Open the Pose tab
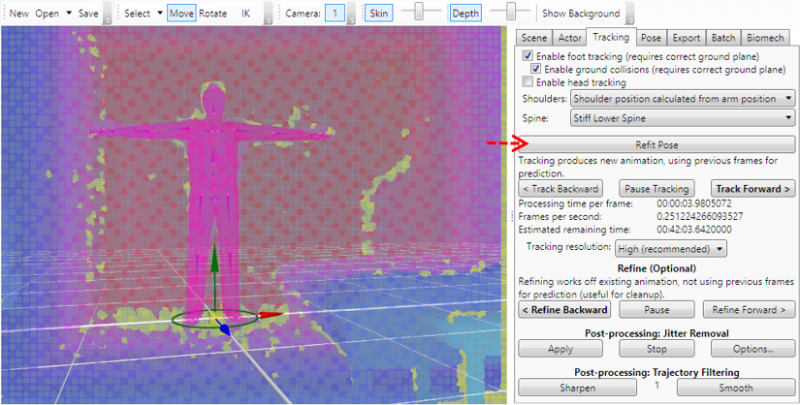800x405 pixels. click(651, 38)
